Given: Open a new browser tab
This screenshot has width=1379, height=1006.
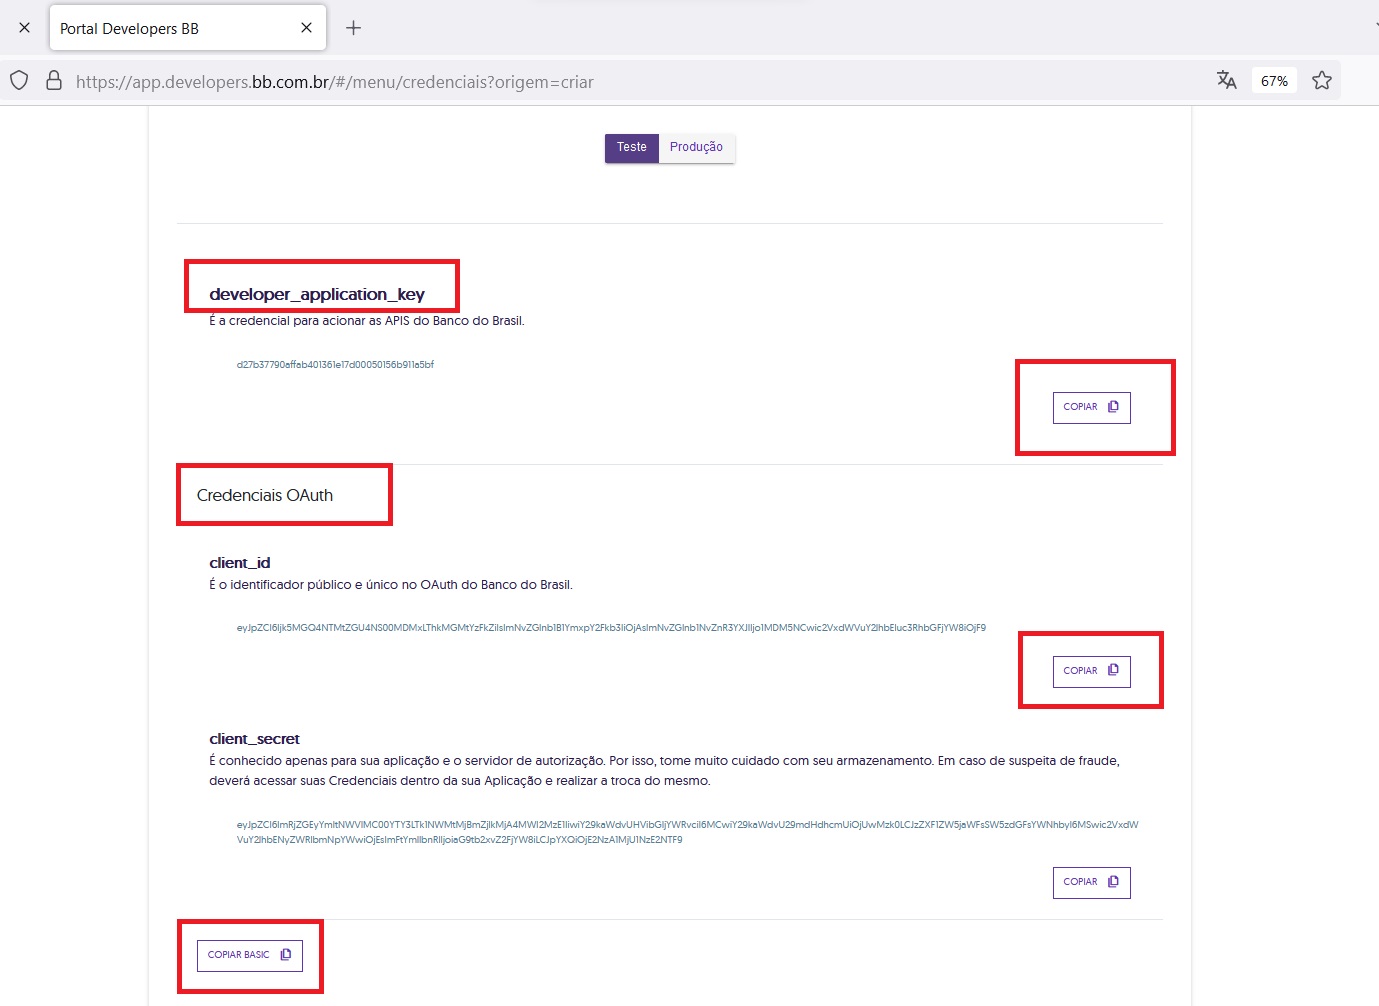Looking at the screenshot, I should (x=353, y=28).
